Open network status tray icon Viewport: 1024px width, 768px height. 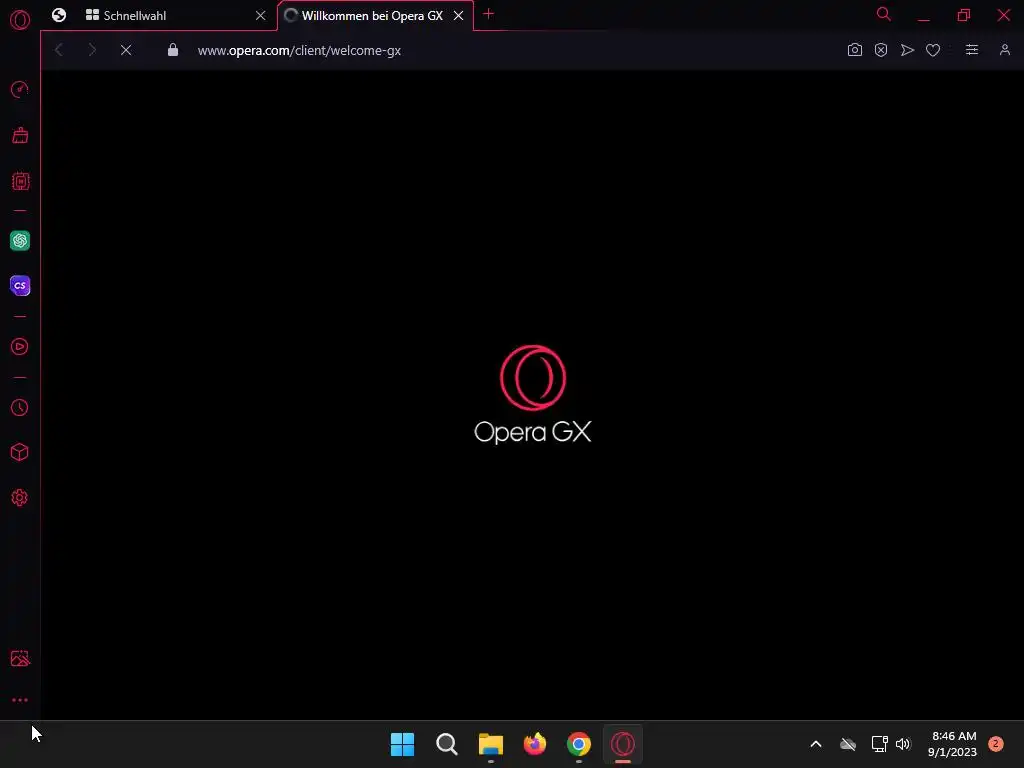point(879,744)
